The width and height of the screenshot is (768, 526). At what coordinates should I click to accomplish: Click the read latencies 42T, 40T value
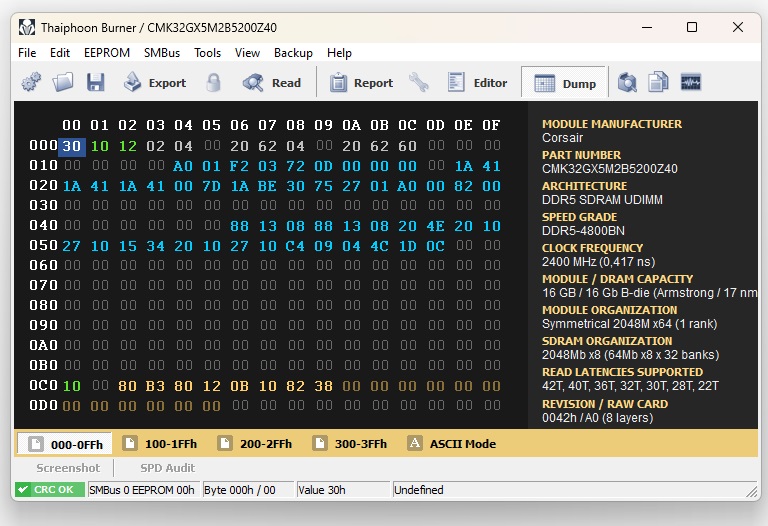pos(630,386)
